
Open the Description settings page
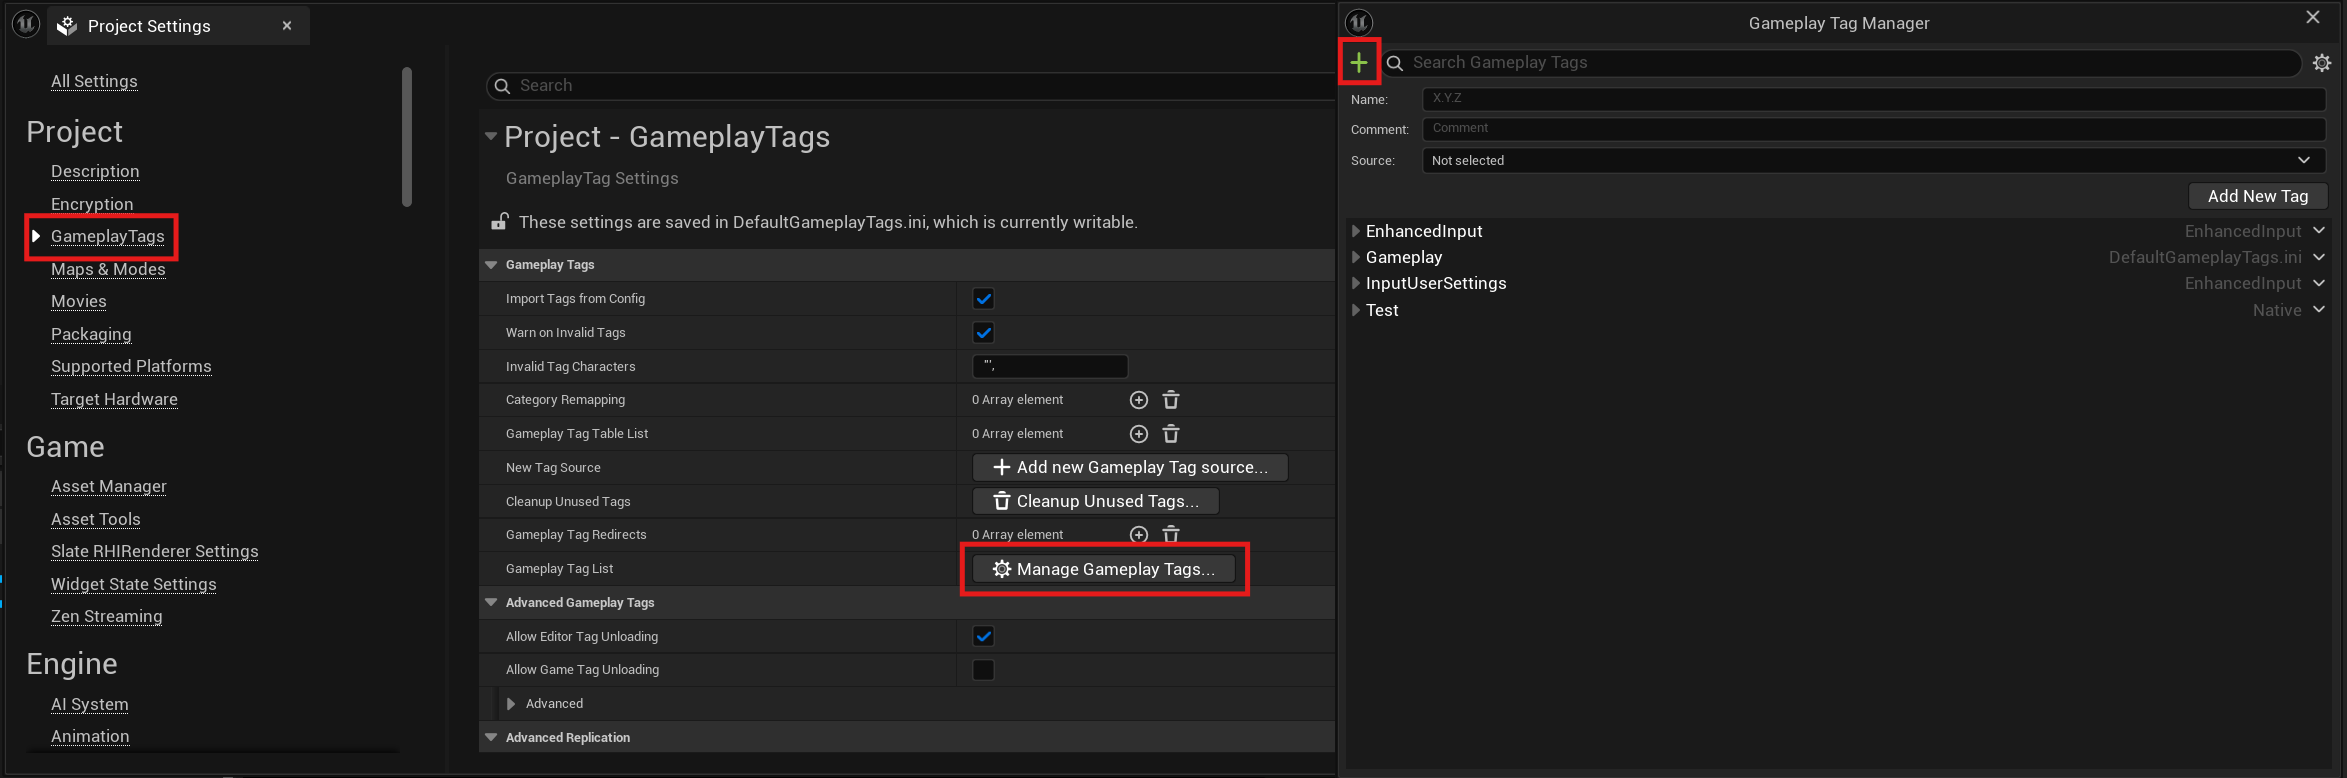tap(95, 171)
